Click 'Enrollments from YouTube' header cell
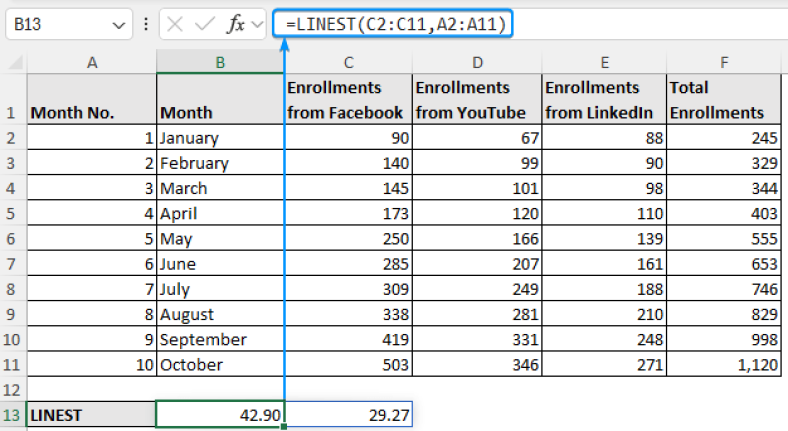 (x=477, y=99)
